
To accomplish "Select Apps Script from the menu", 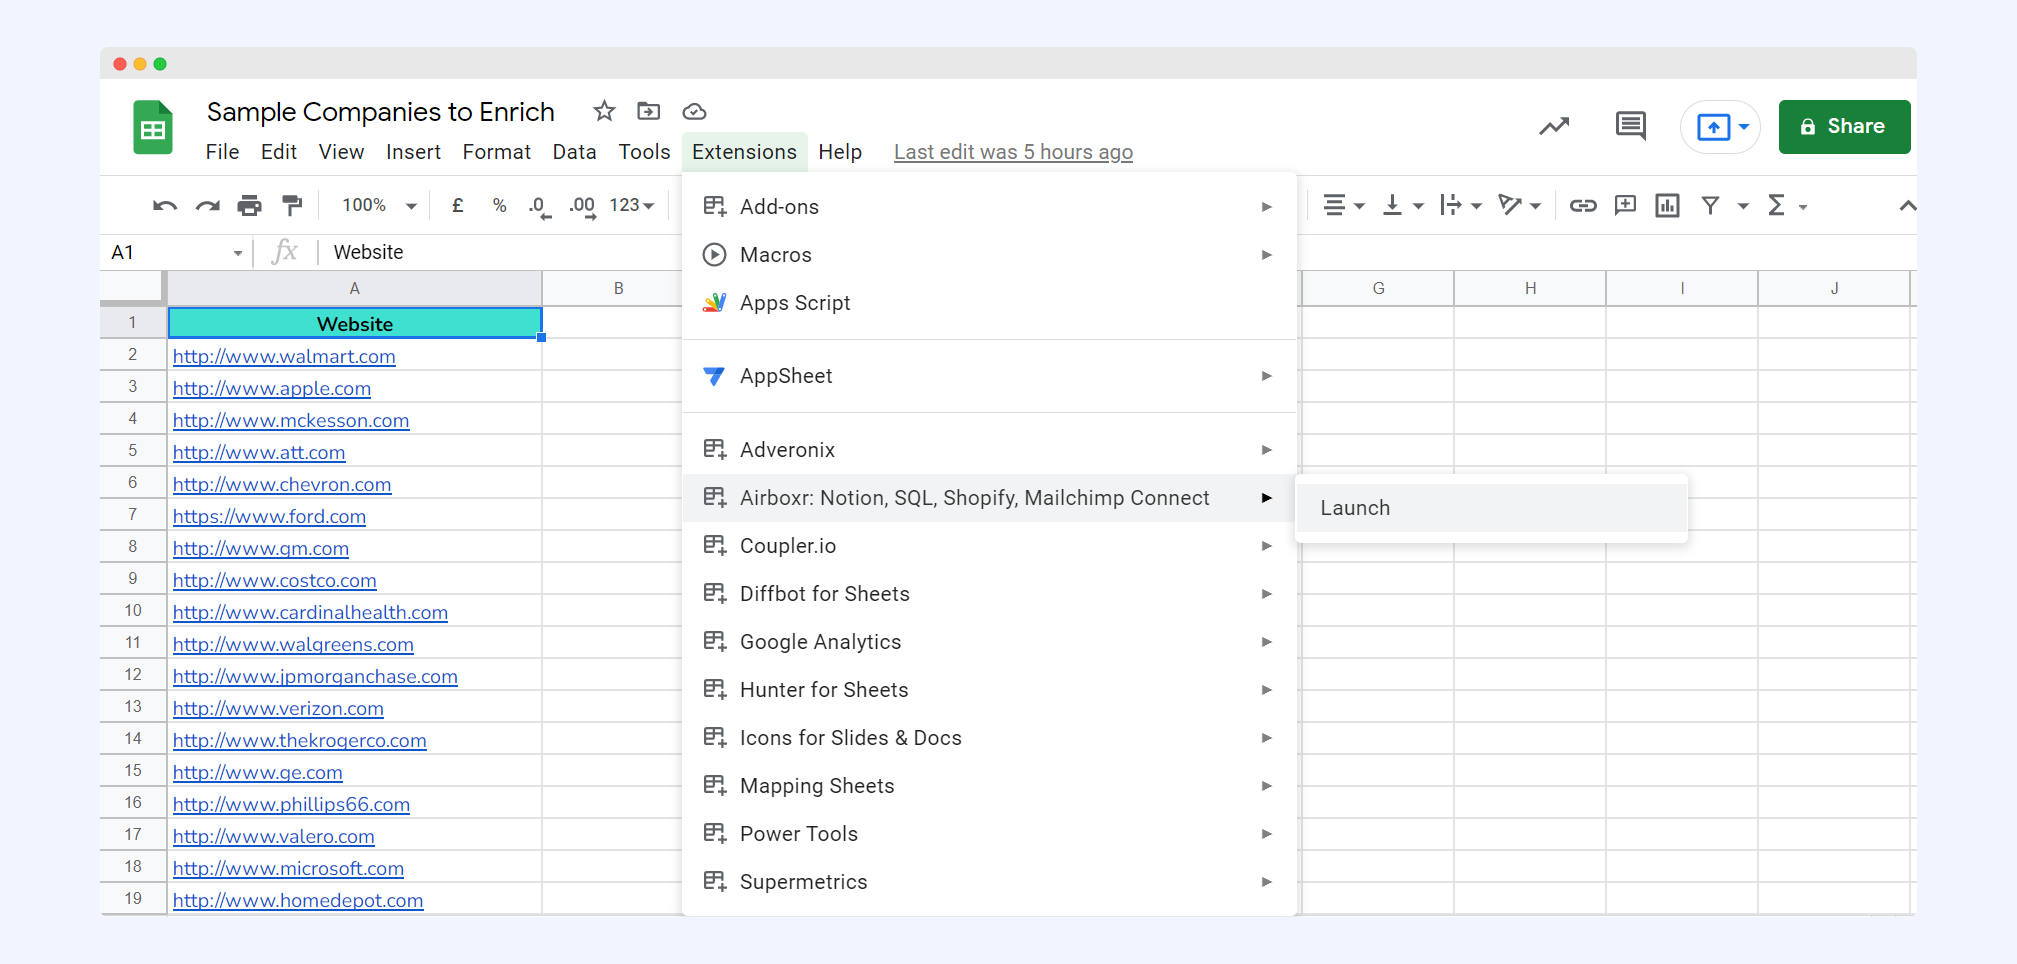I will point(989,303).
